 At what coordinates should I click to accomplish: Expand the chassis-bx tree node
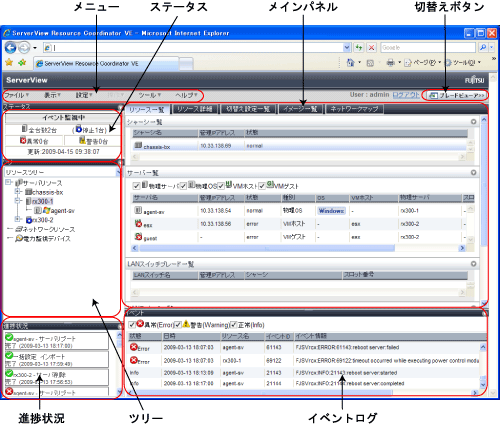pyautogui.click(x=18, y=192)
